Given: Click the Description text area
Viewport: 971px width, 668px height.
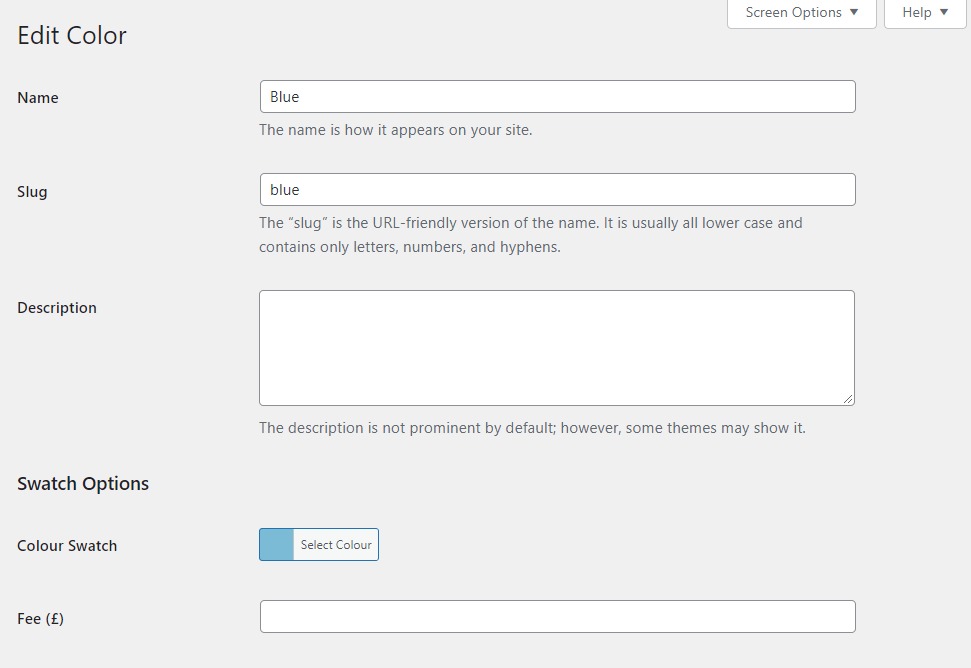Looking at the screenshot, I should coord(557,345).
